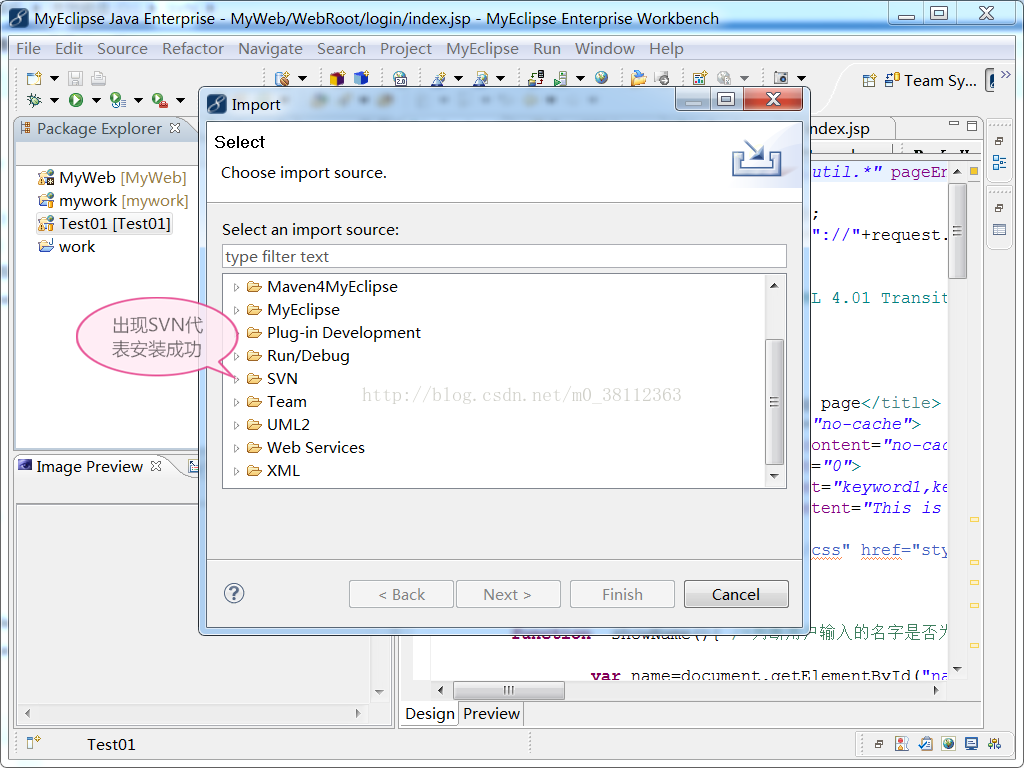Click the Debug bug toolbar icon

(34, 100)
